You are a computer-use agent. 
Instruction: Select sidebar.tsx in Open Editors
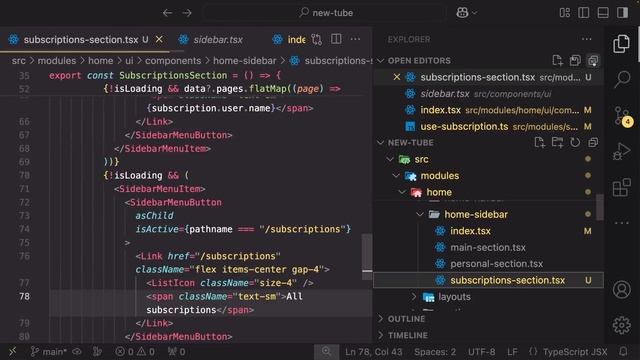(x=488, y=94)
